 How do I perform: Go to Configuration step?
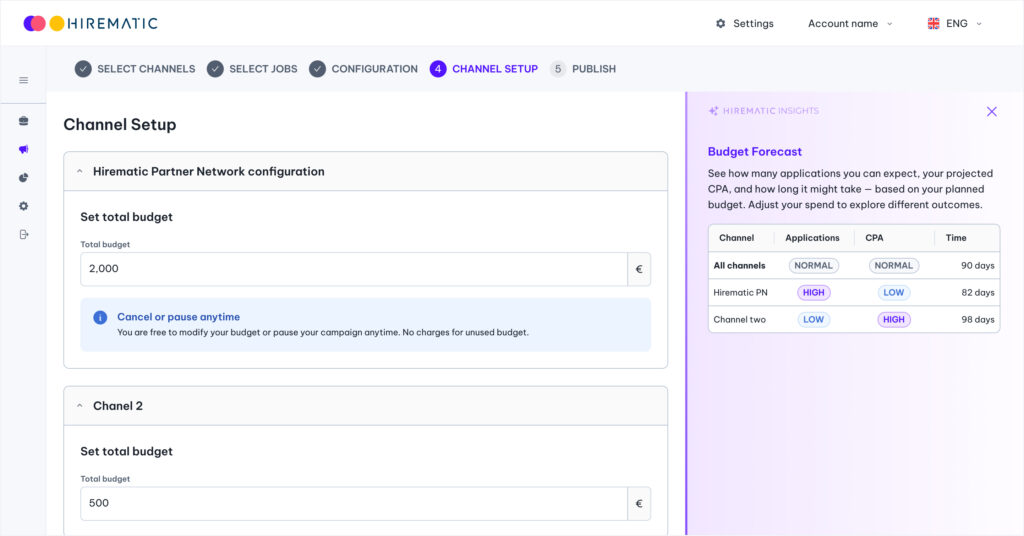(363, 69)
